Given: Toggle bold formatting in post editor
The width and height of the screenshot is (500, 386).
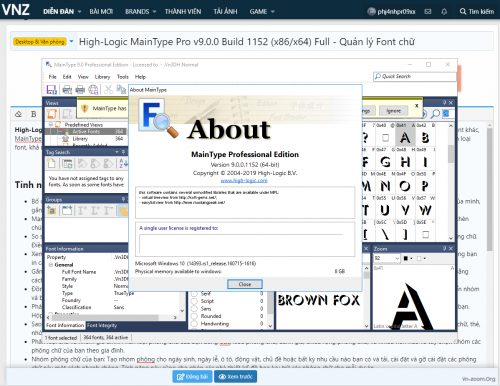Looking at the screenshot, I should pos(34,114).
